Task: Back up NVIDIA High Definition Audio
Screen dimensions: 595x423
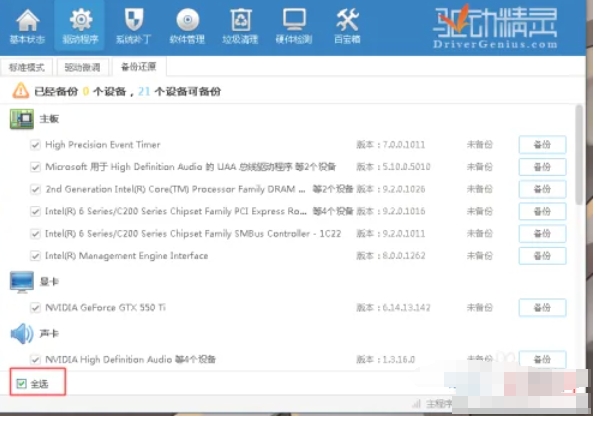Action: [x=543, y=360]
